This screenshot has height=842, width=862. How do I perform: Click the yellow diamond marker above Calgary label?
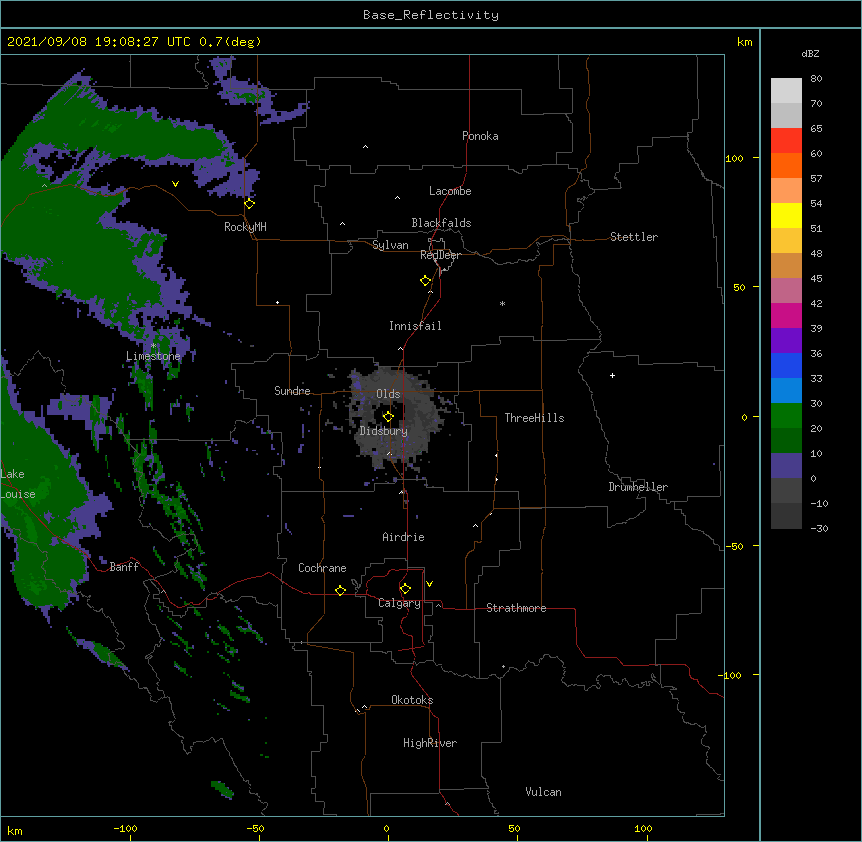click(405, 589)
